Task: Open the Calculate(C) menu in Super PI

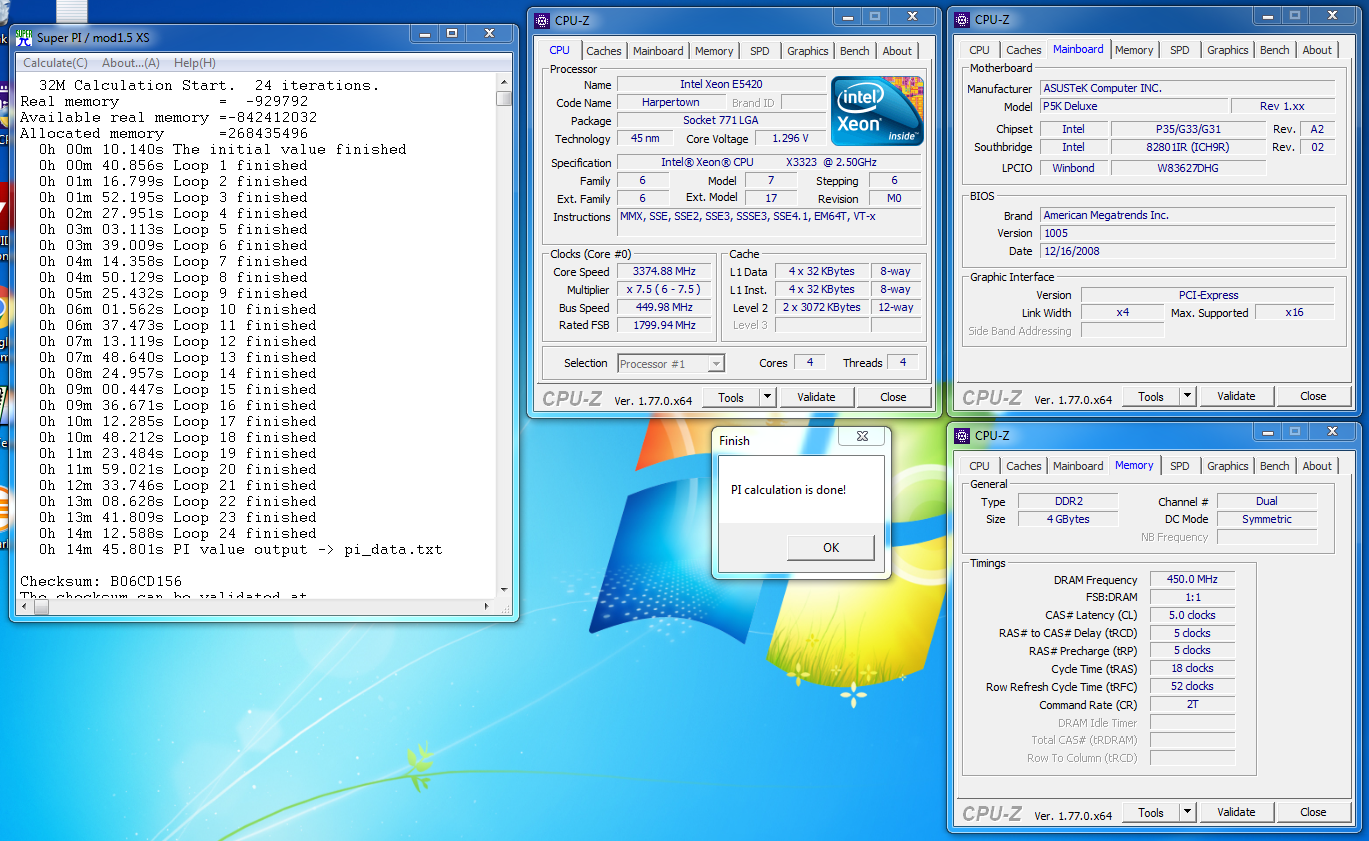Action: 55,63
